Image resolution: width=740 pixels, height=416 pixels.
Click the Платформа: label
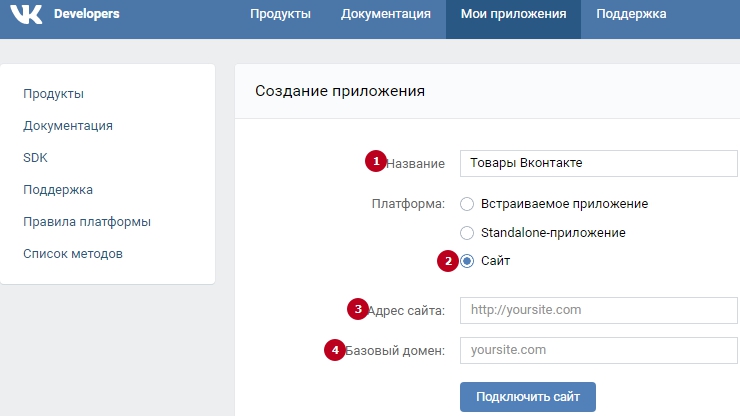click(x=408, y=204)
